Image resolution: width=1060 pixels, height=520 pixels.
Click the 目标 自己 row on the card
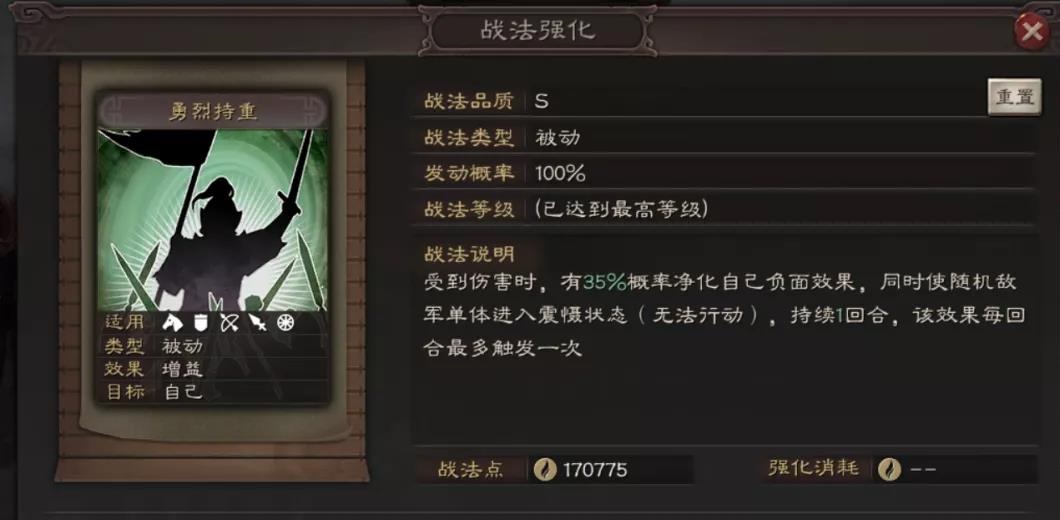(x=214, y=392)
